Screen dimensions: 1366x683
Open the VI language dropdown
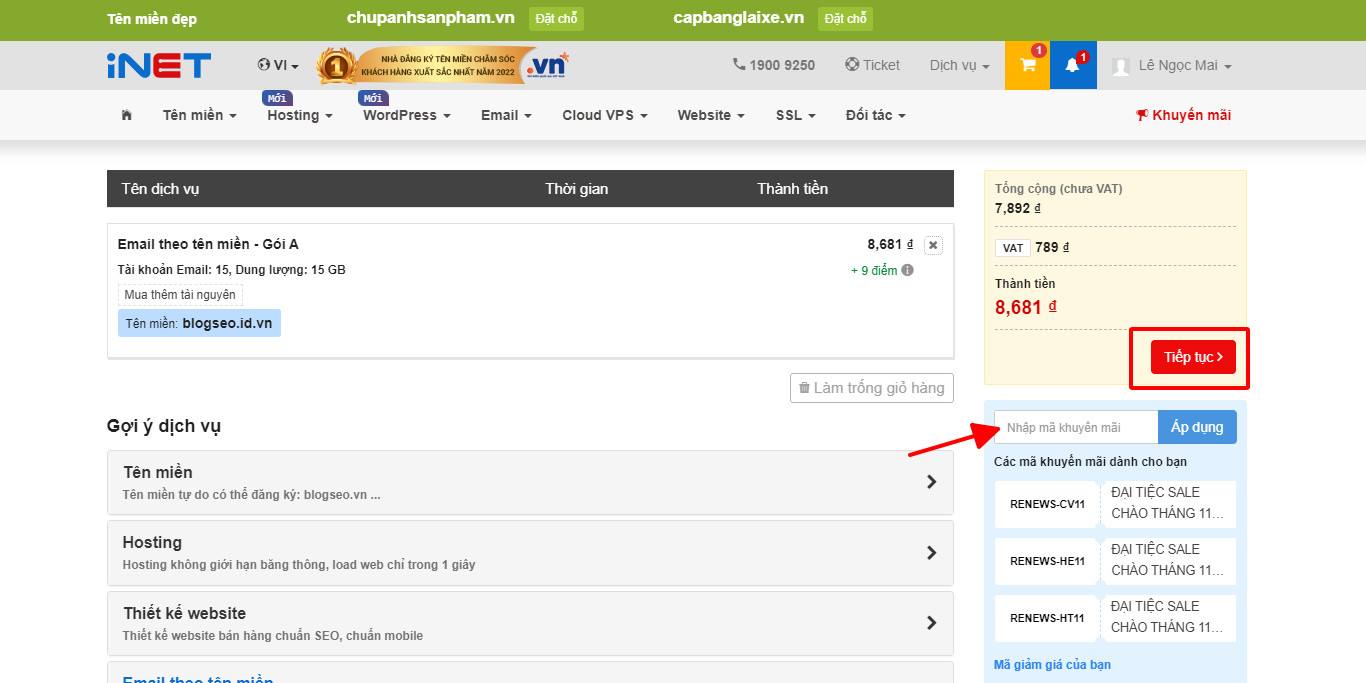tap(279, 65)
